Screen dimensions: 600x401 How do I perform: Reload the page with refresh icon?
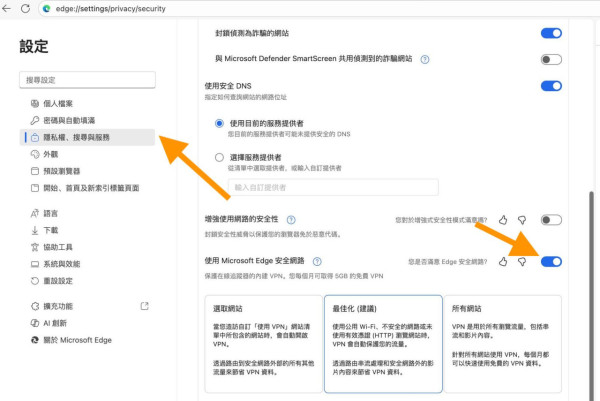pyautogui.click(x=25, y=8)
